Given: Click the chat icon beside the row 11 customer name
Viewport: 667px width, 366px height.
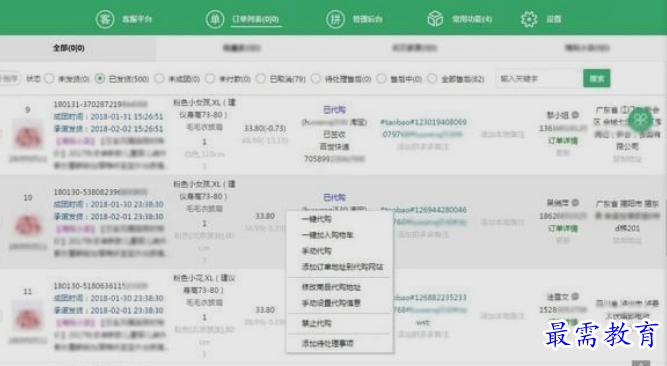Looking at the screenshot, I should 575,296.
